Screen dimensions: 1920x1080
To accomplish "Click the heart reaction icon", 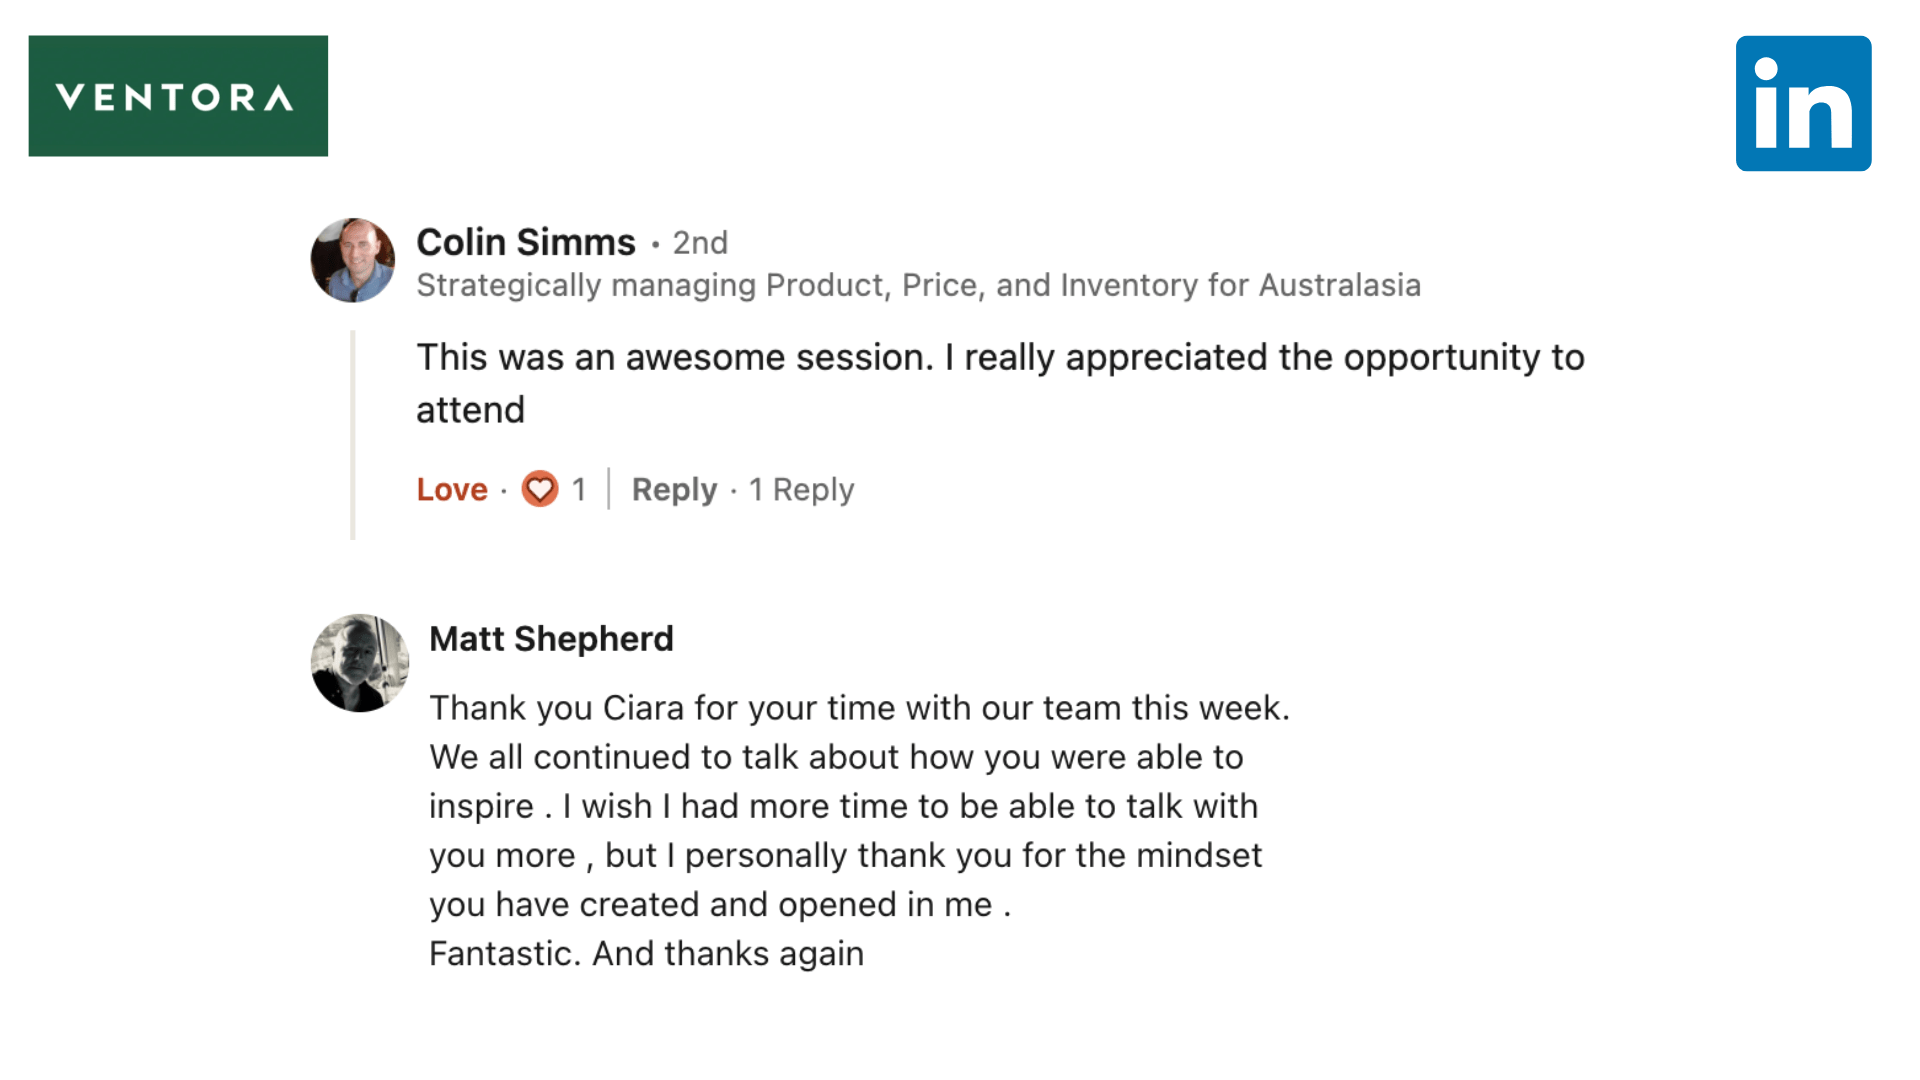I will 540,489.
